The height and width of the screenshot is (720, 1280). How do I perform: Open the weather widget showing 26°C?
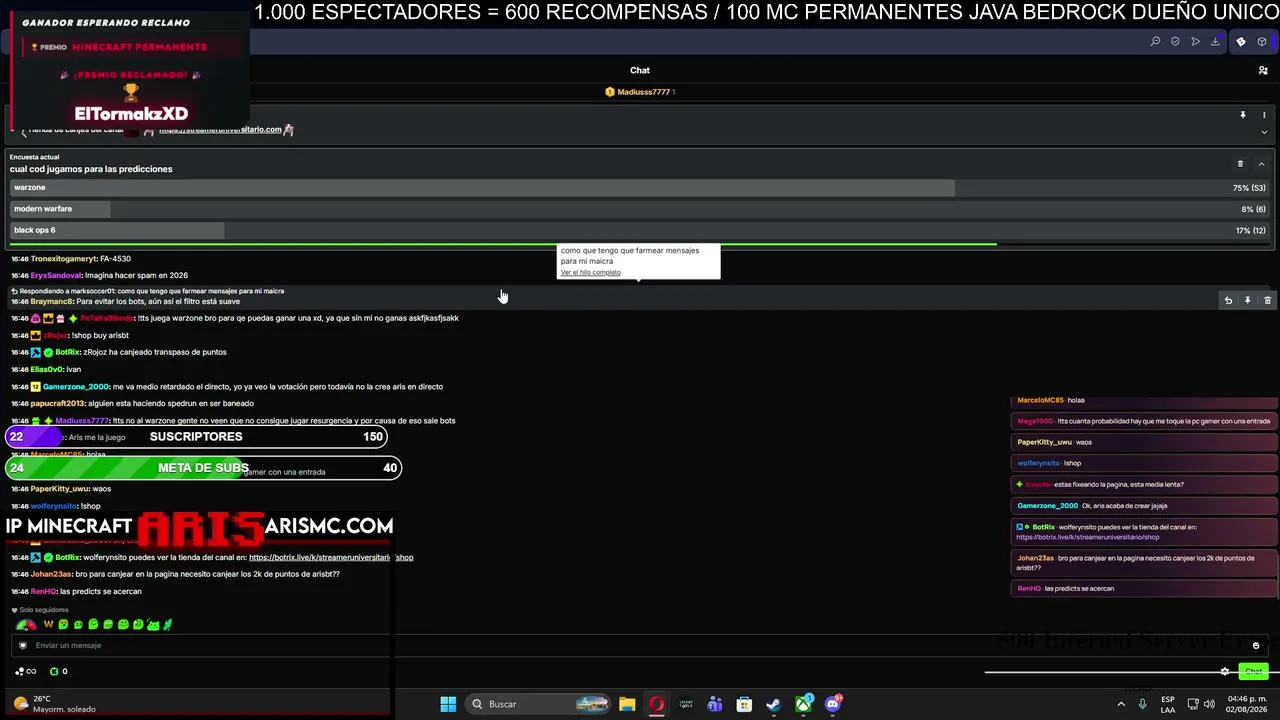(55, 704)
